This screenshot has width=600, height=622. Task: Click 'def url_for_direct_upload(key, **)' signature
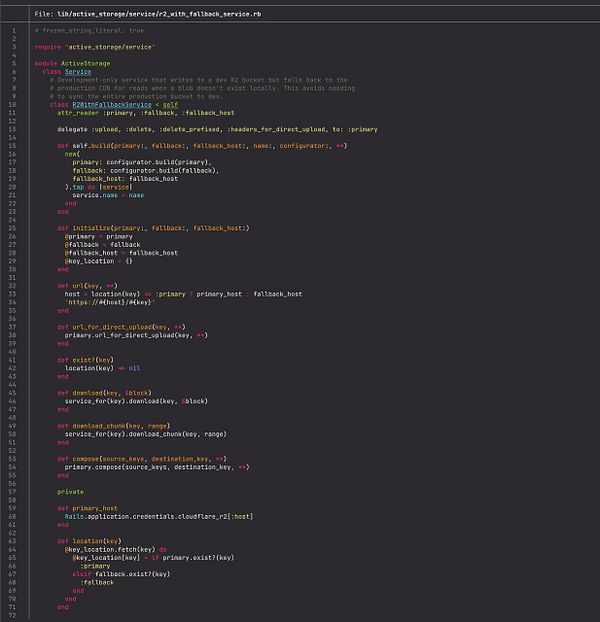point(121,327)
